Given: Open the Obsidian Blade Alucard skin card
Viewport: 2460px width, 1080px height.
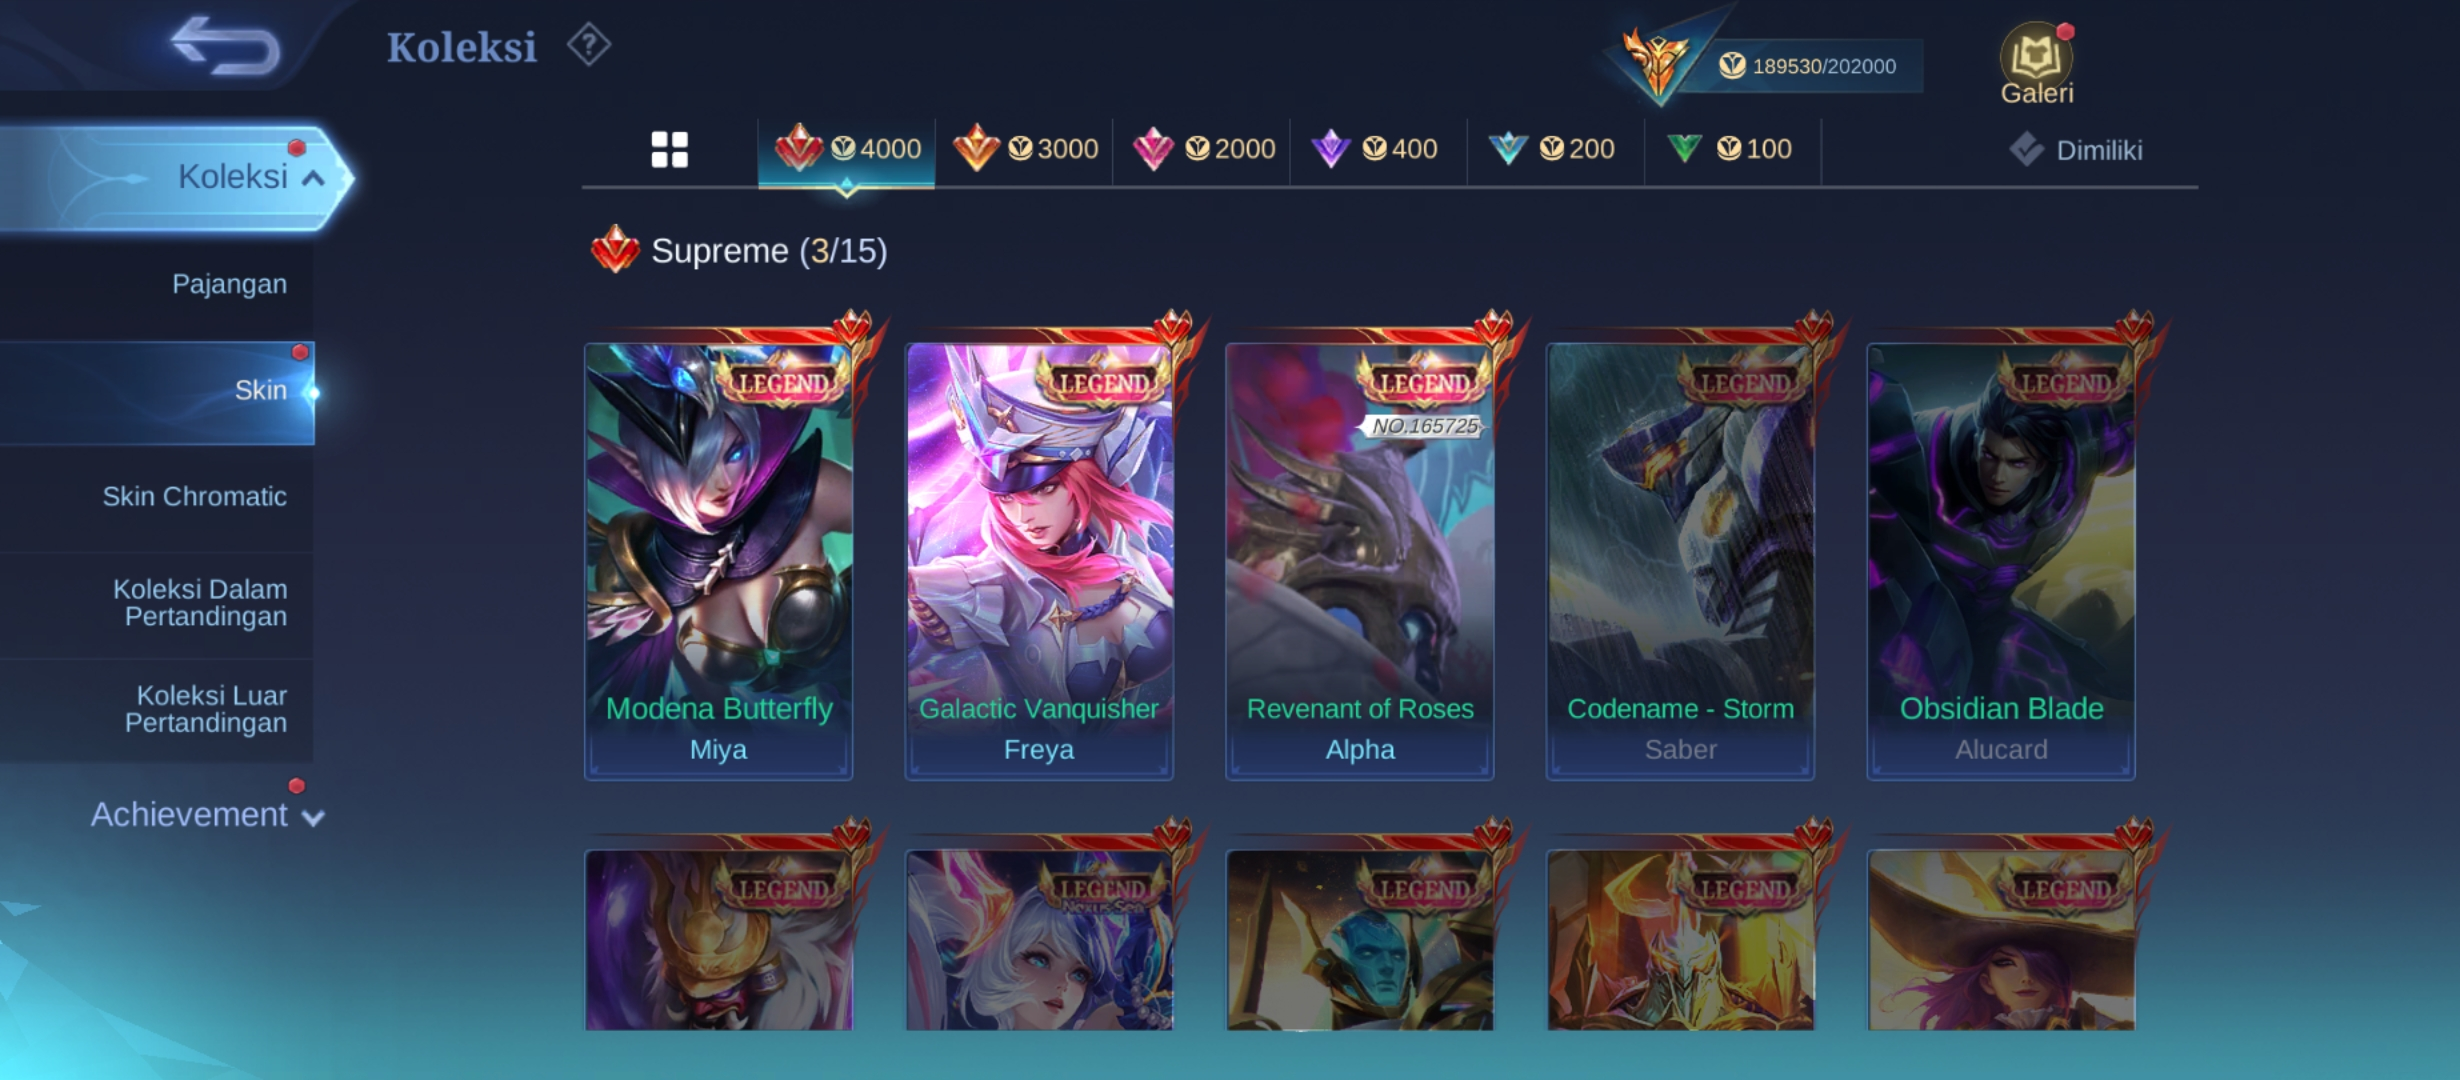Looking at the screenshot, I should click(x=2001, y=561).
